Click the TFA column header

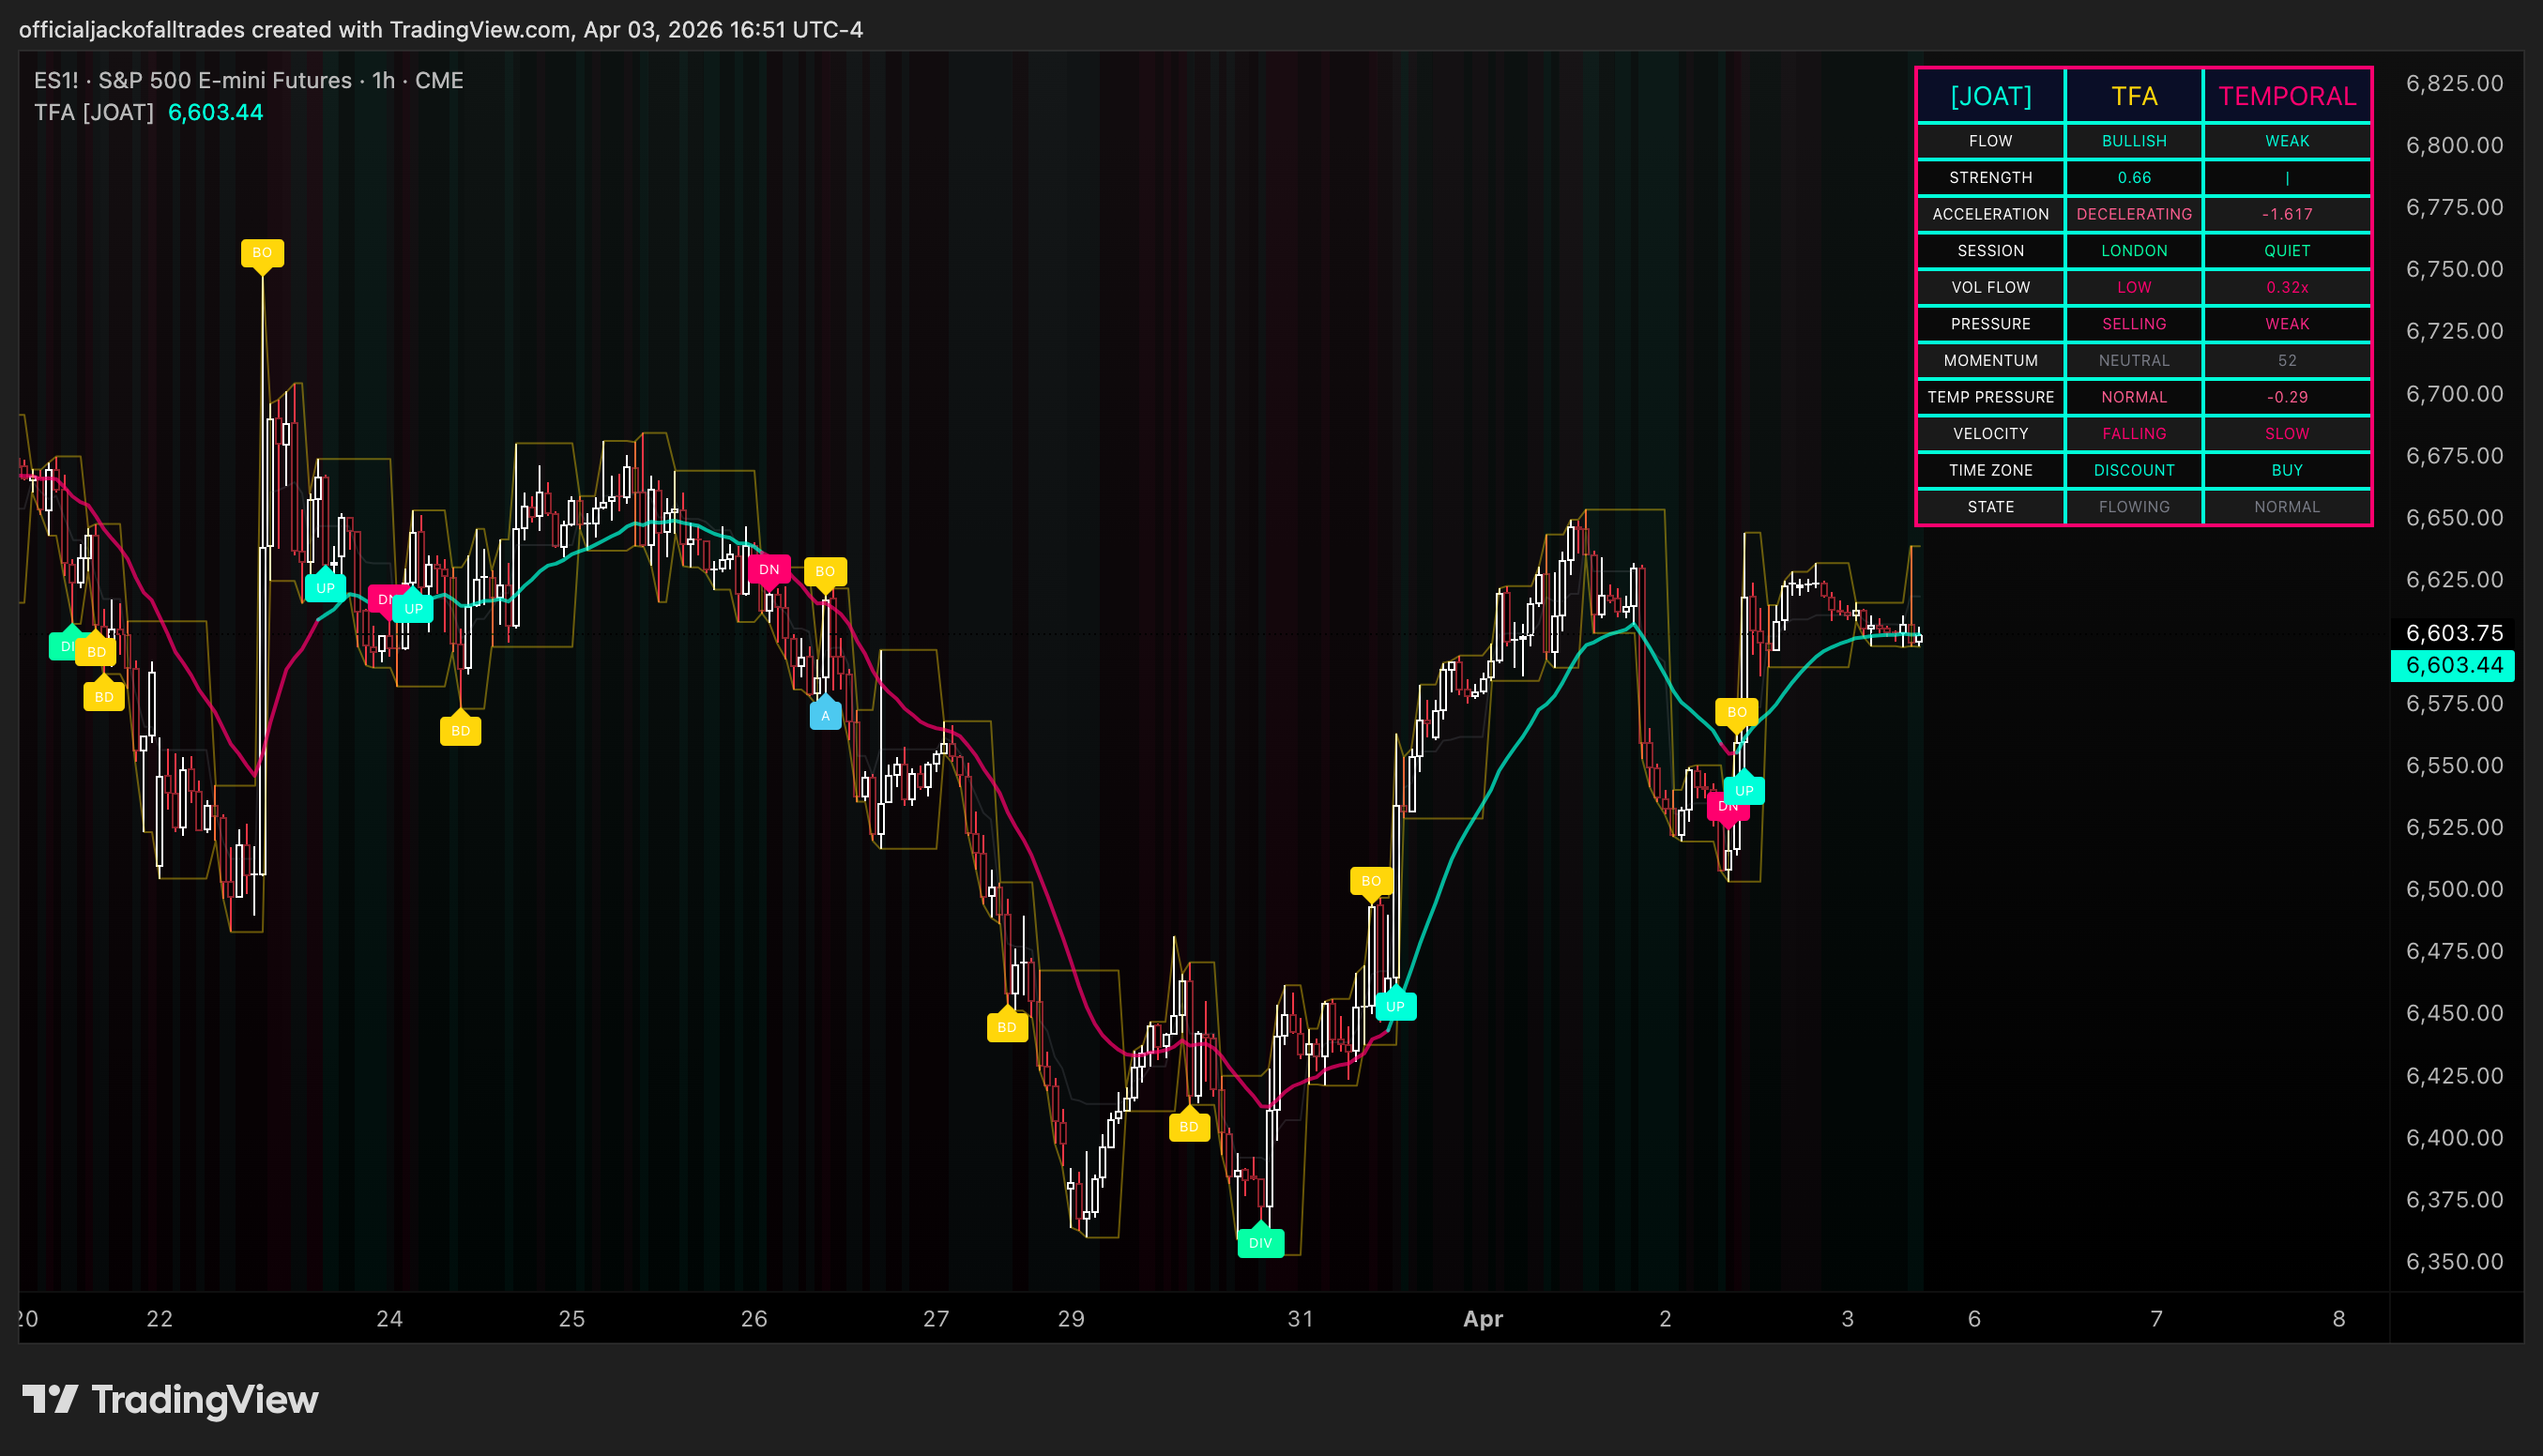click(x=2134, y=96)
